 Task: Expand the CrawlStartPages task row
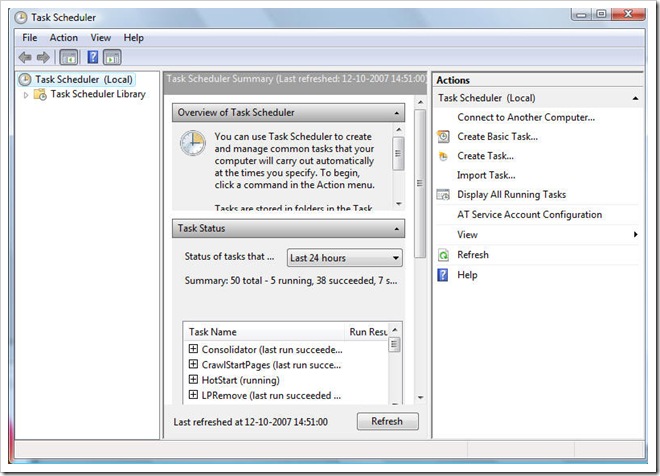click(x=193, y=364)
